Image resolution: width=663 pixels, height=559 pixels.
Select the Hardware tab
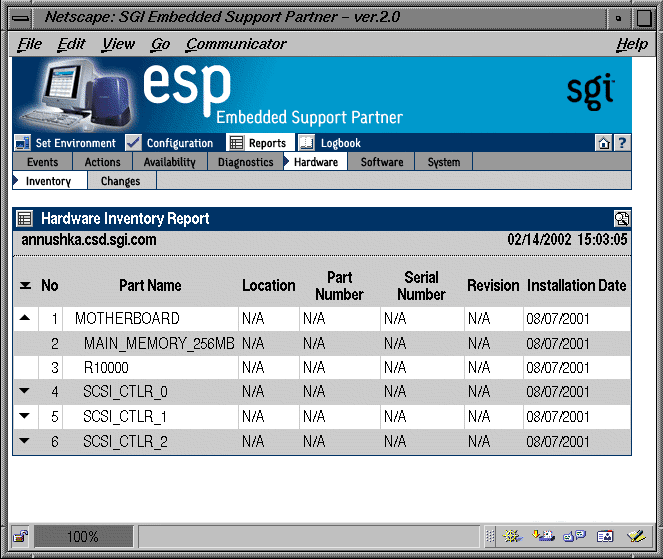point(315,162)
